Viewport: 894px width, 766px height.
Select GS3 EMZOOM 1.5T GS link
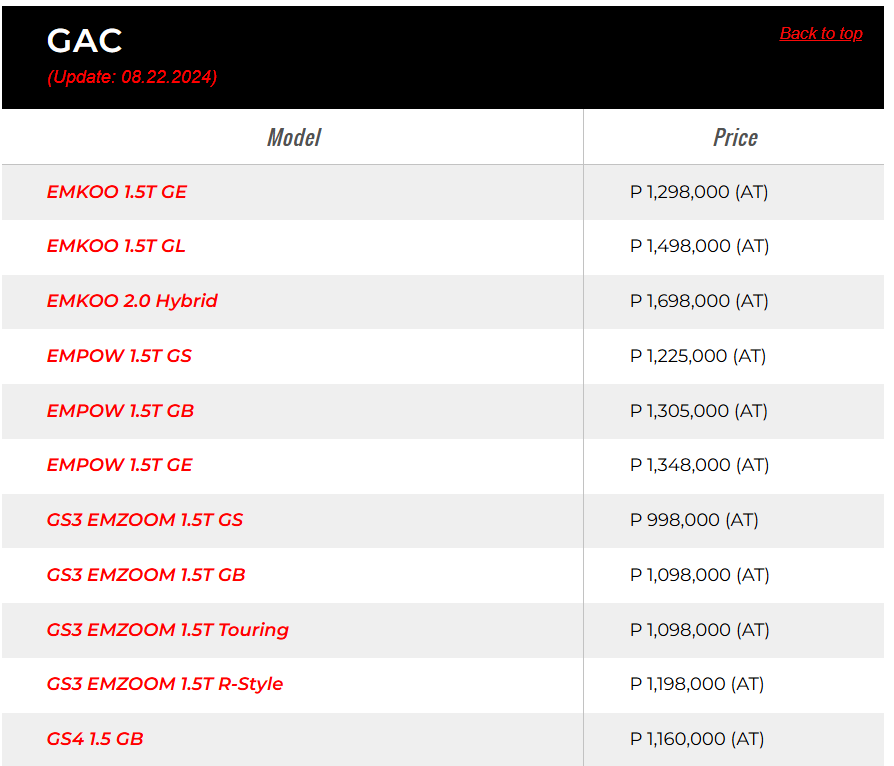click(145, 520)
